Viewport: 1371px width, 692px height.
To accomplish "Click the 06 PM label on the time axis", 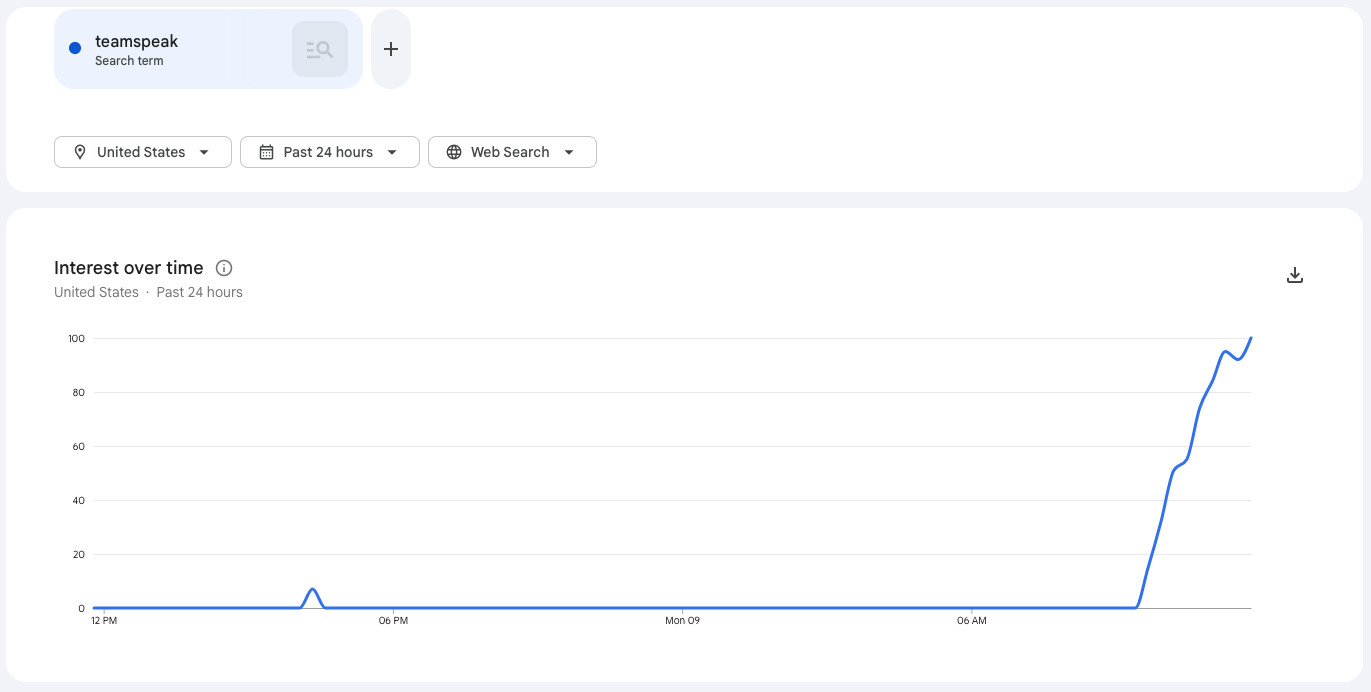I will pyautogui.click(x=393, y=621).
